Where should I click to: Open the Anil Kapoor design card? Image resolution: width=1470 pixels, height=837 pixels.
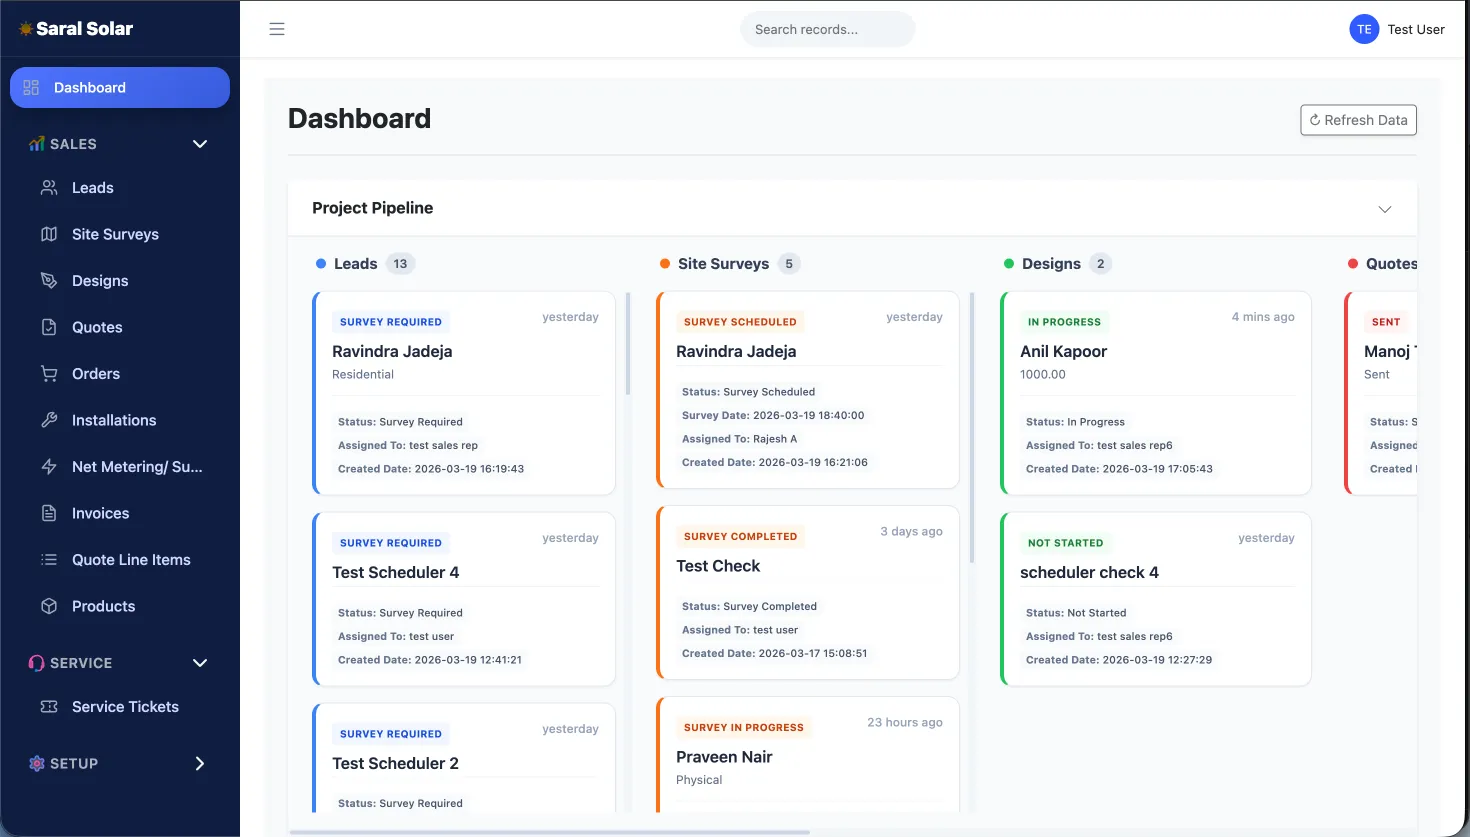click(x=1155, y=393)
